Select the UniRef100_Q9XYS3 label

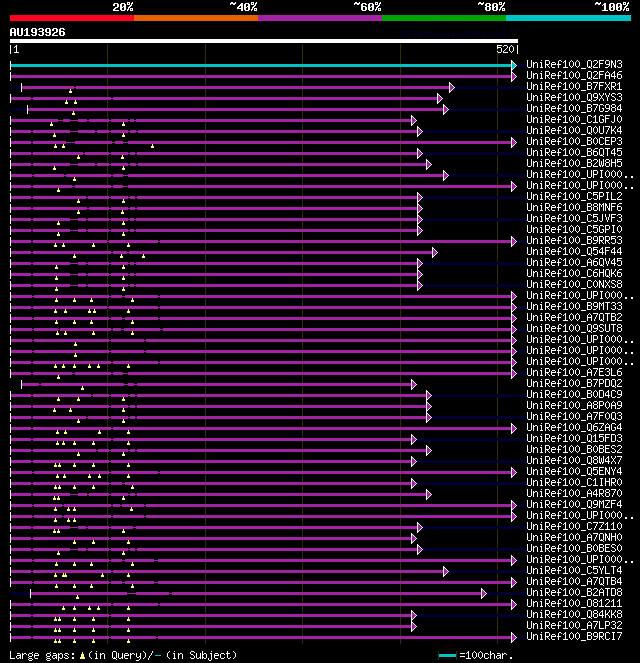coord(574,97)
